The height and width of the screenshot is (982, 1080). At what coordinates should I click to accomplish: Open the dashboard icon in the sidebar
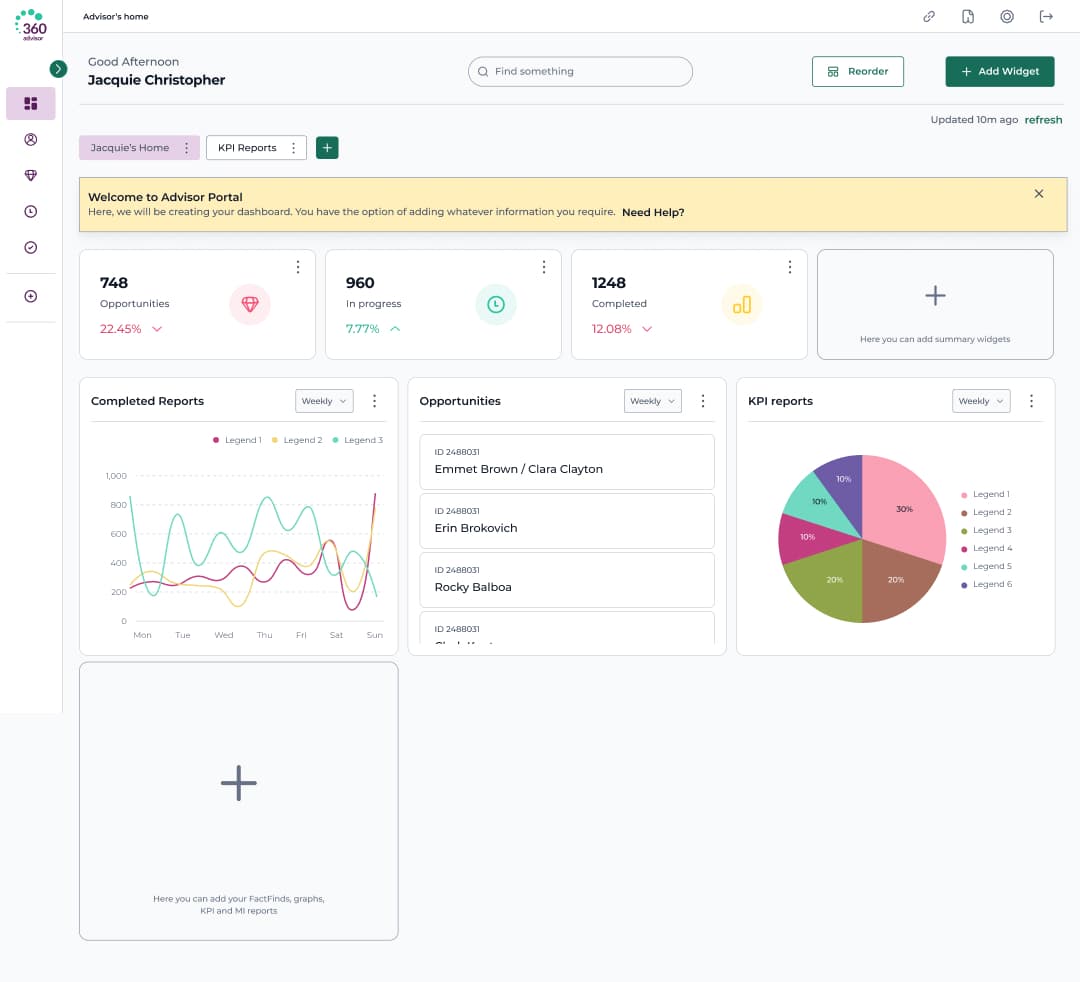31,103
